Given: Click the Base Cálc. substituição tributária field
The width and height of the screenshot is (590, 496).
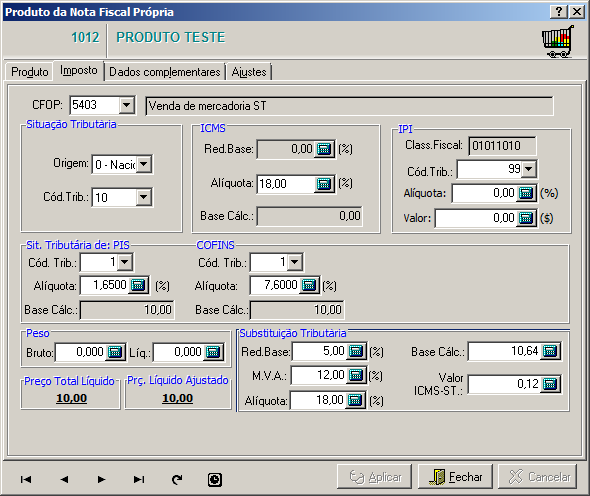Looking at the screenshot, I should pos(504,351).
